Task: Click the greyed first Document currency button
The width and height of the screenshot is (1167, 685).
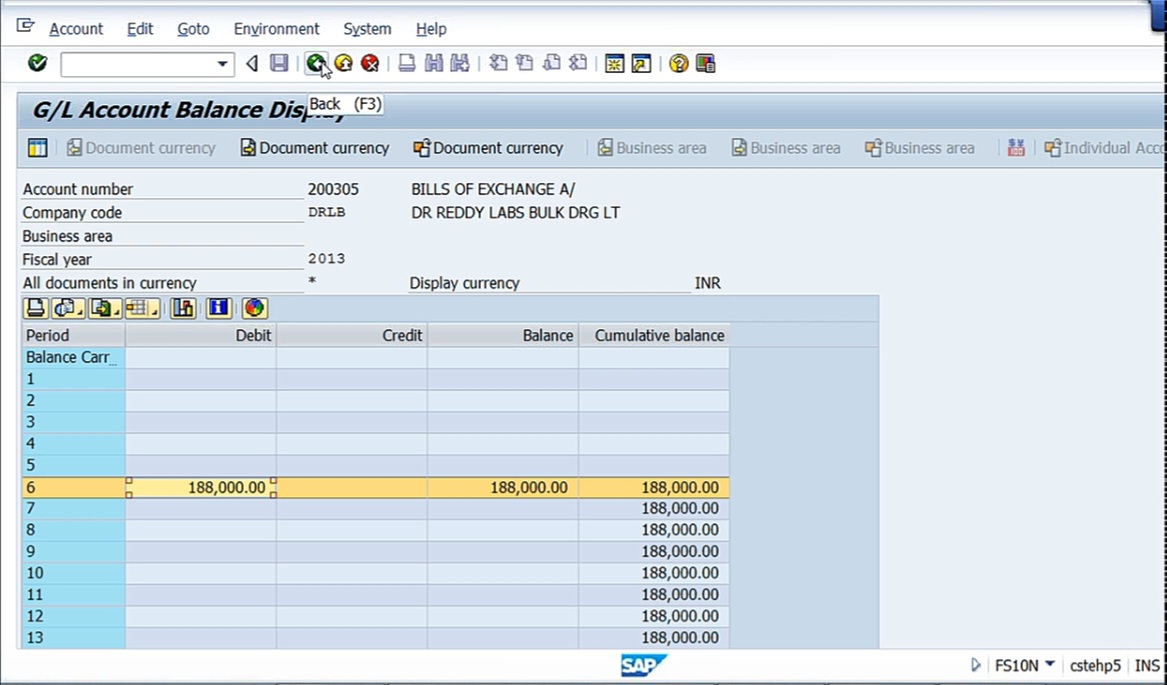Action: (x=141, y=148)
